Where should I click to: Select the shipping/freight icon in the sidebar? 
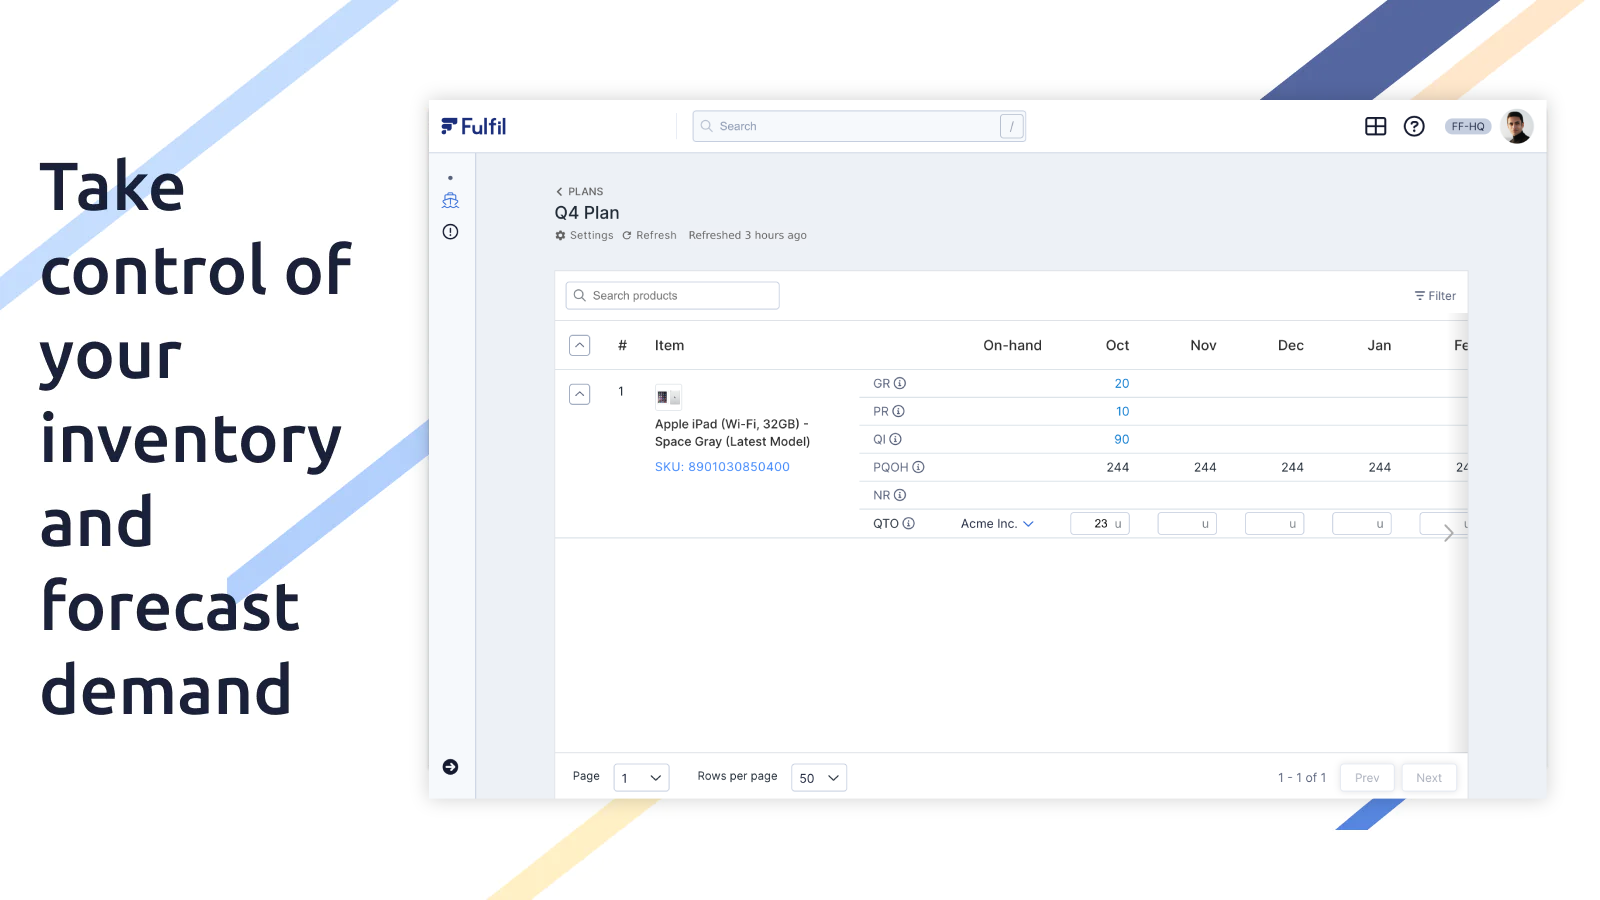(x=450, y=200)
